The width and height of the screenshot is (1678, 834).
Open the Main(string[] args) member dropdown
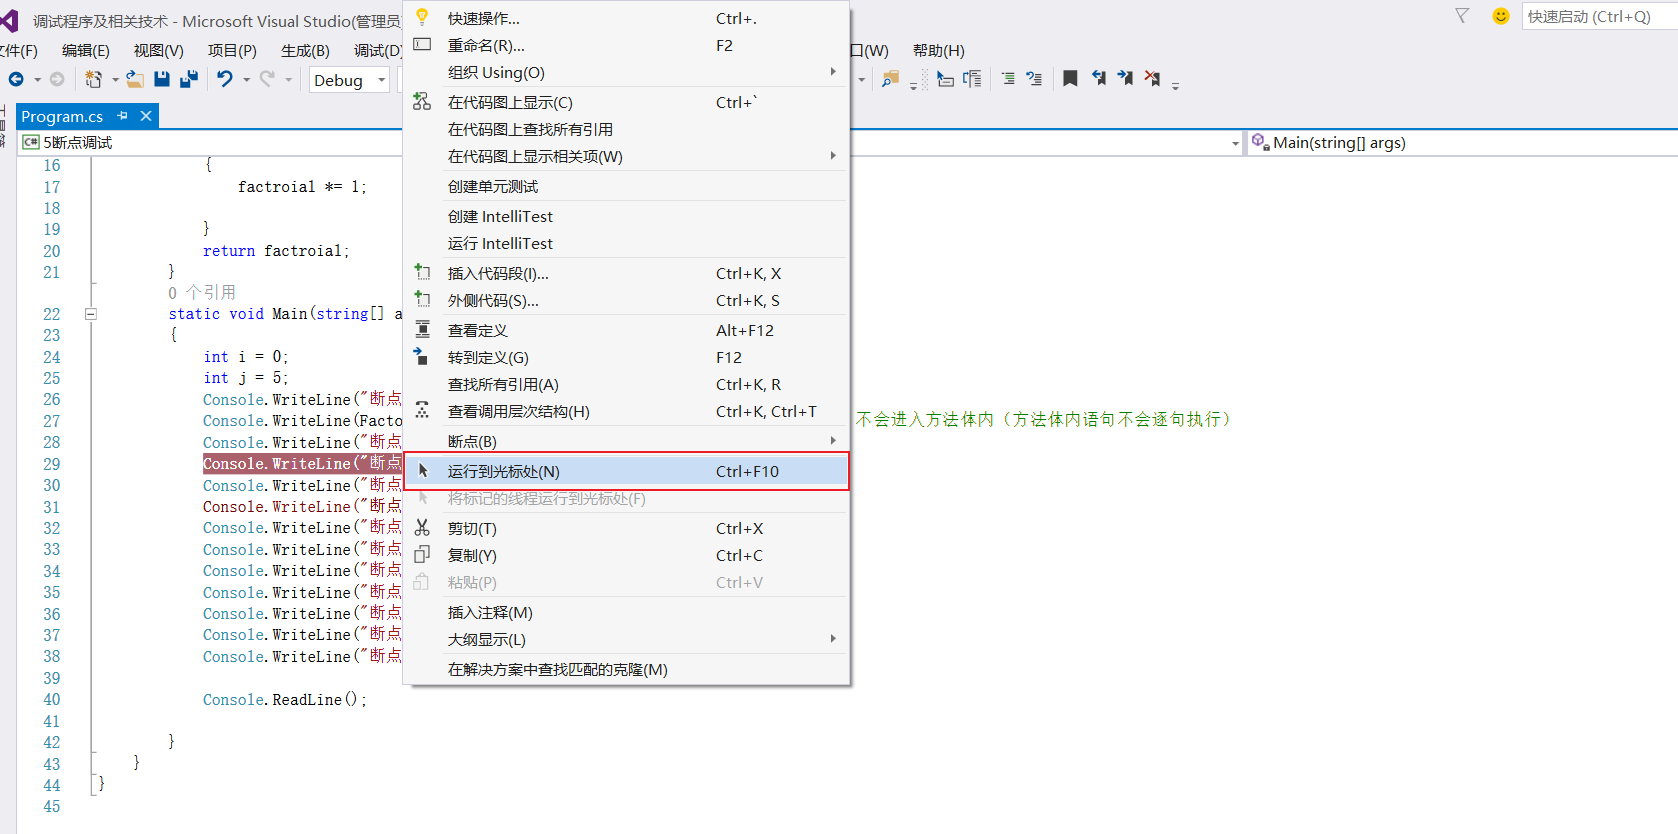coord(1461,143)
